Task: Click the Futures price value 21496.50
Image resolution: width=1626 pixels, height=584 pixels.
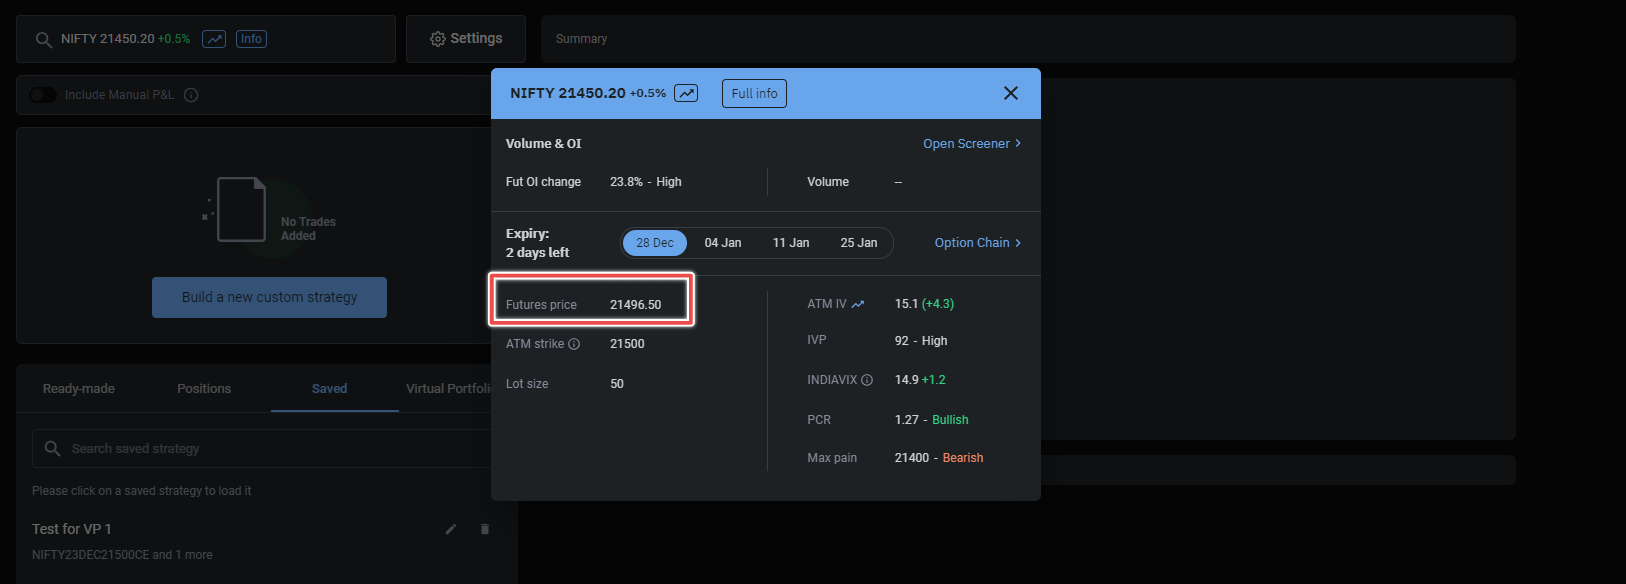Action: 636,305
